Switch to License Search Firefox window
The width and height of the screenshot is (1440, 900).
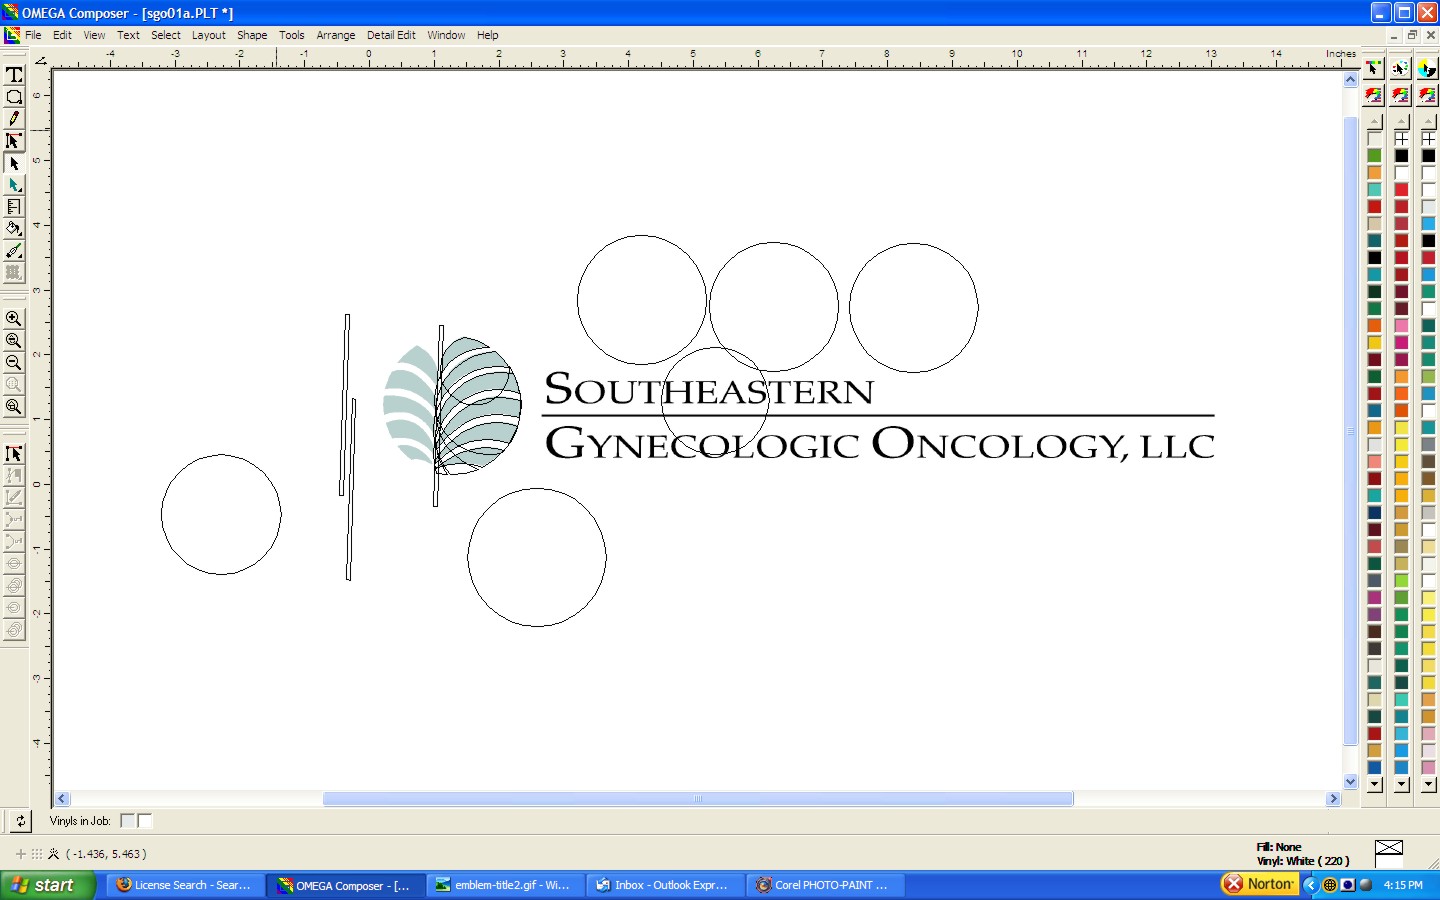[184, 885]
